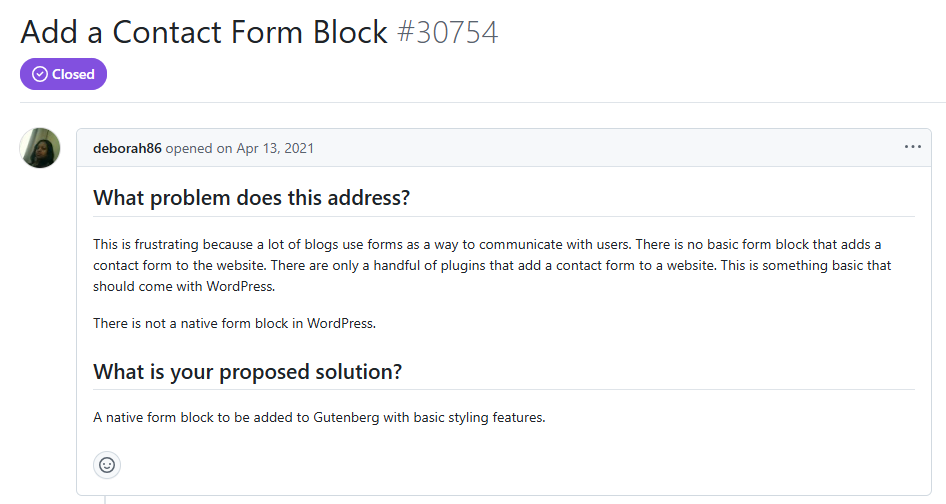
Task: Click the heading What is your proposed solution?
Action: [x=247, y=372]
